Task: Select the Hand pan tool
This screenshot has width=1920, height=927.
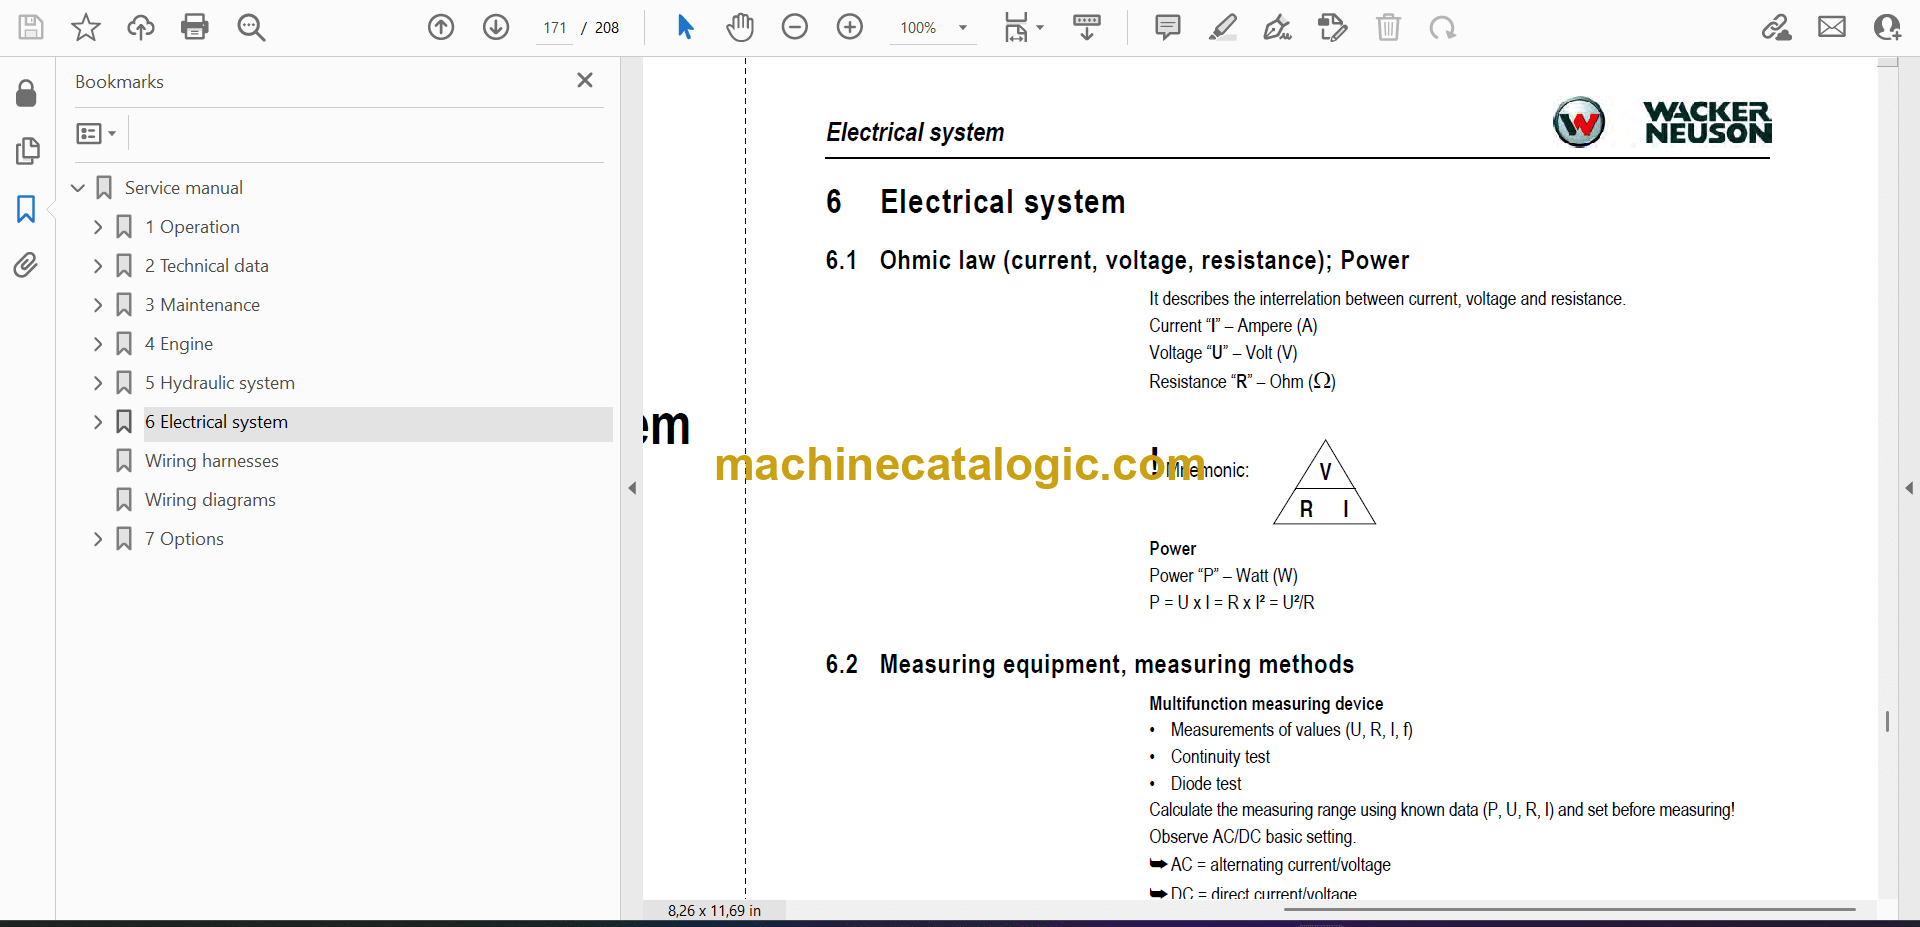Action: pyautogui.click(x=740, y=27)
